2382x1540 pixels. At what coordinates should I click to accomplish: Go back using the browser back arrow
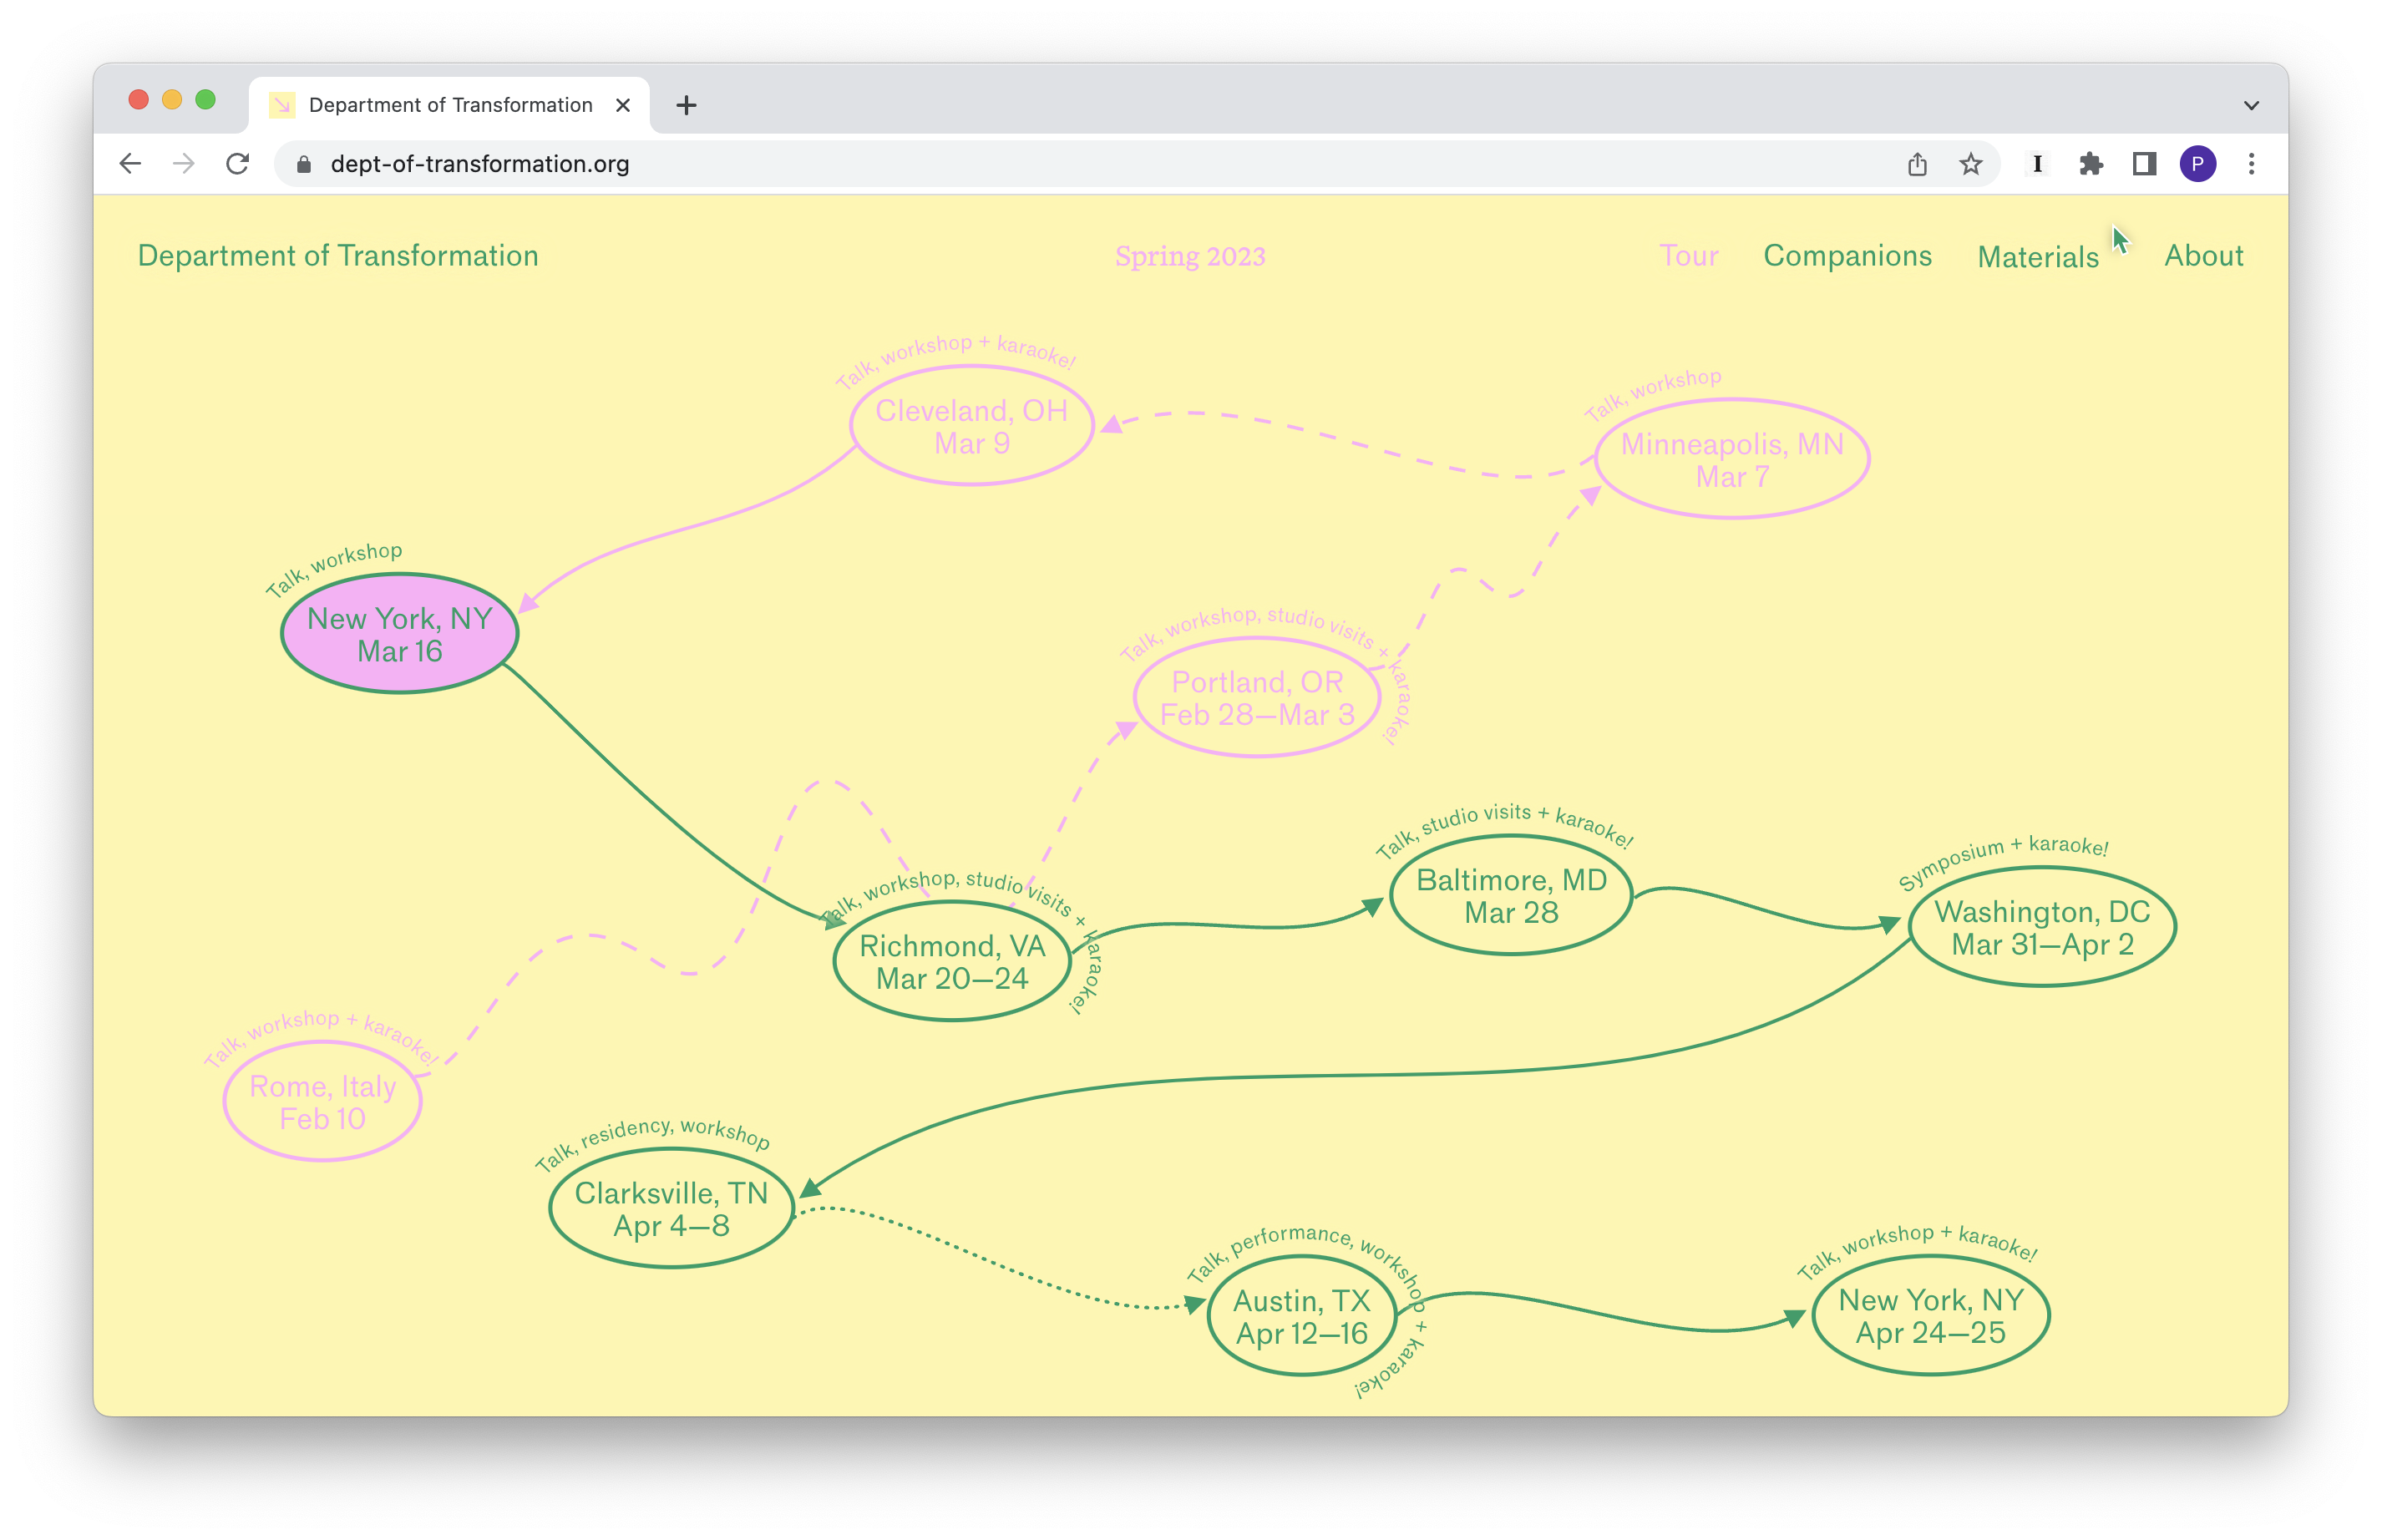(130, 164)
